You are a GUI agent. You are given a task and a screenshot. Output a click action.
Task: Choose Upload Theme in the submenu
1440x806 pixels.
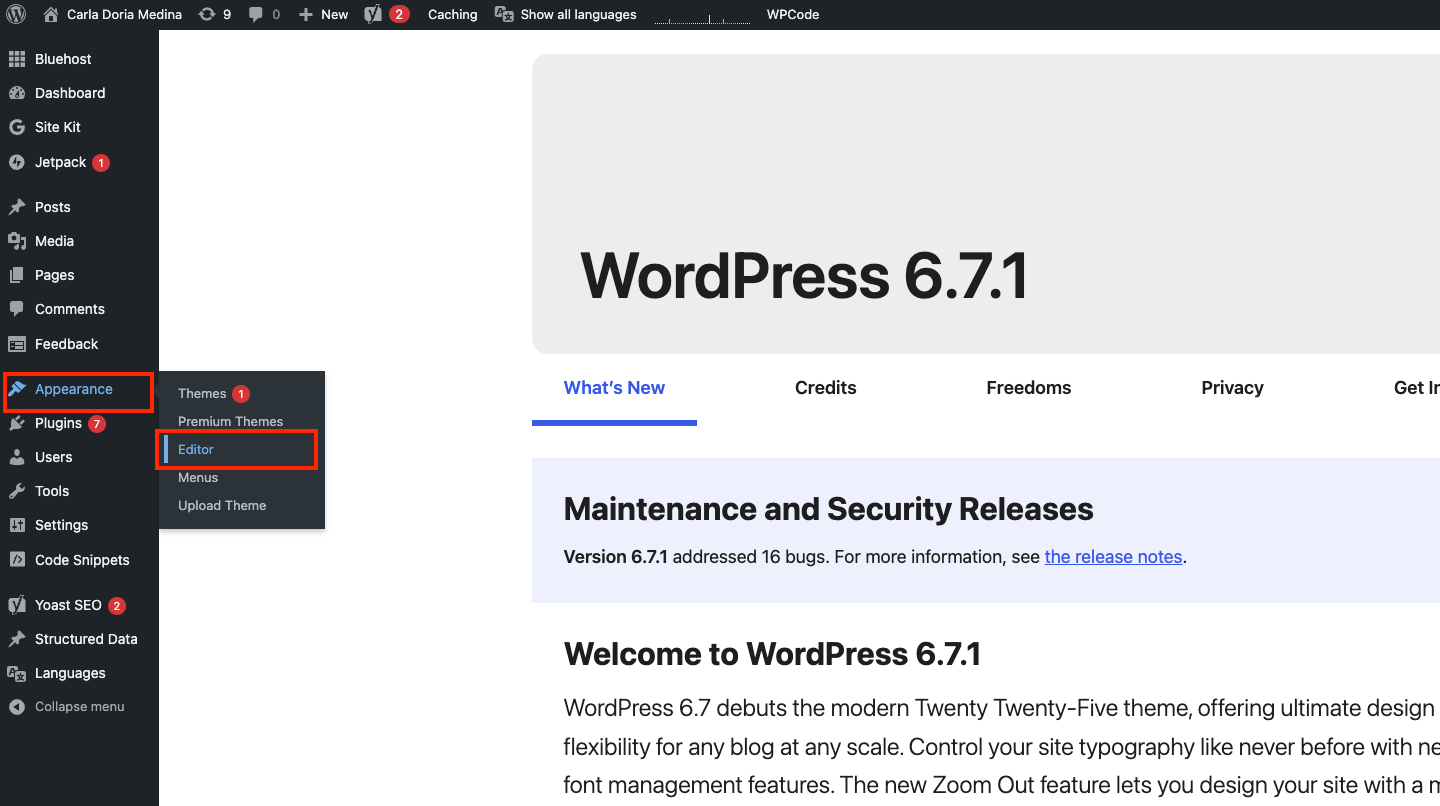pos(222,505)
